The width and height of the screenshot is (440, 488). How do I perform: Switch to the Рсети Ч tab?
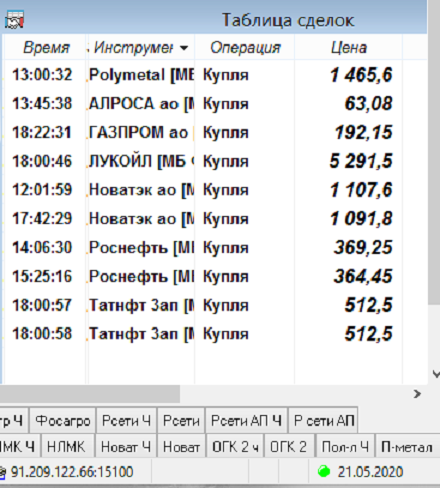click(126, 421)
